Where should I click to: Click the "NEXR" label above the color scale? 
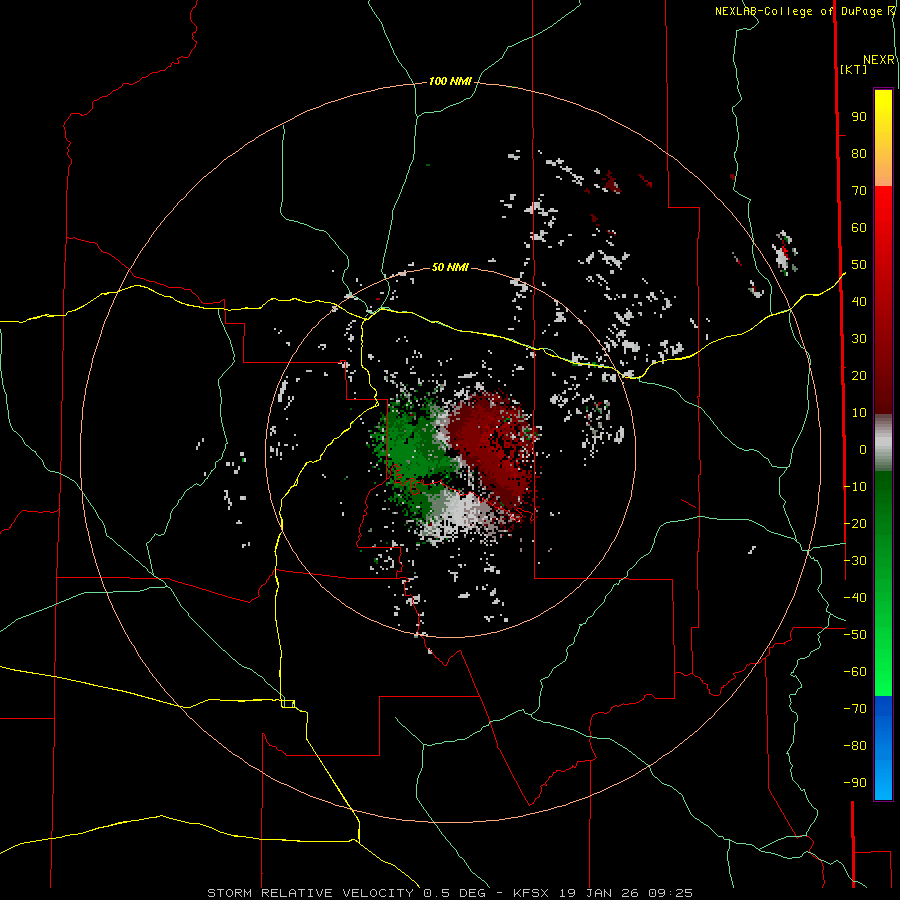tap(879, 60)
